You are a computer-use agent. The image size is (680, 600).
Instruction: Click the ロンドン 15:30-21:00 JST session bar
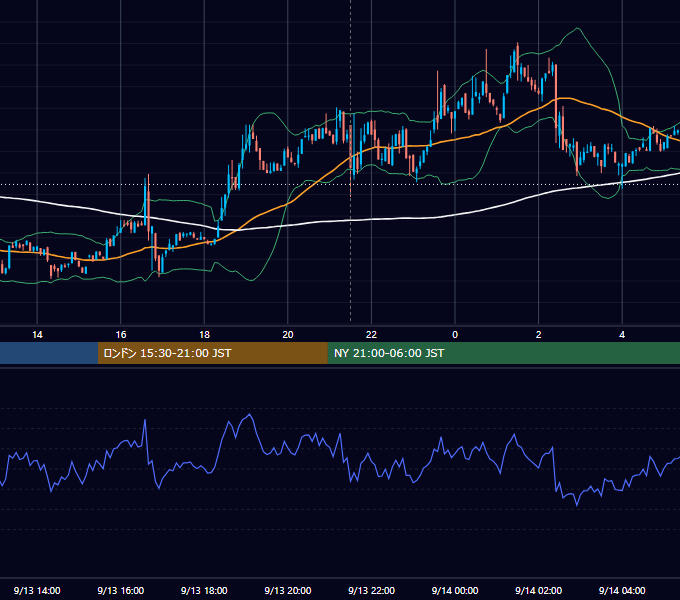(x=212, y=353)
